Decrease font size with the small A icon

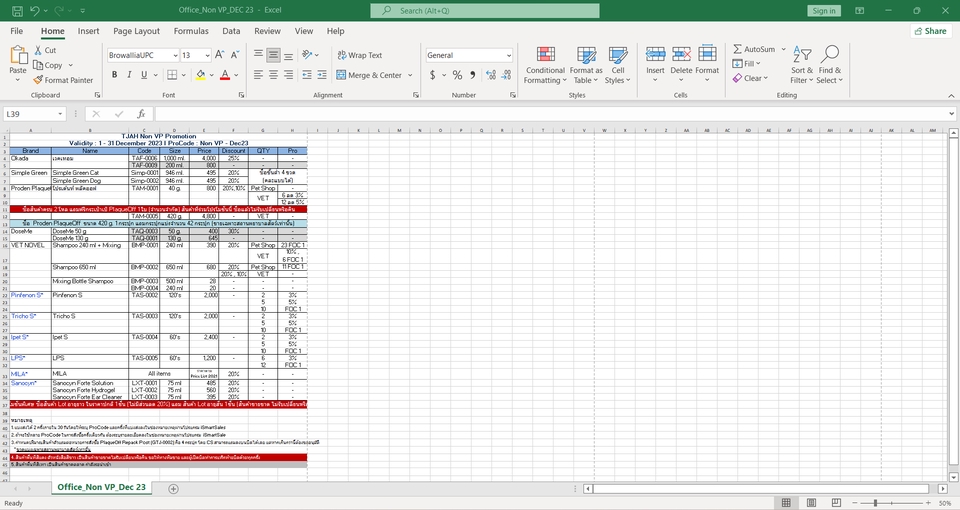click(x=234, y=54)
